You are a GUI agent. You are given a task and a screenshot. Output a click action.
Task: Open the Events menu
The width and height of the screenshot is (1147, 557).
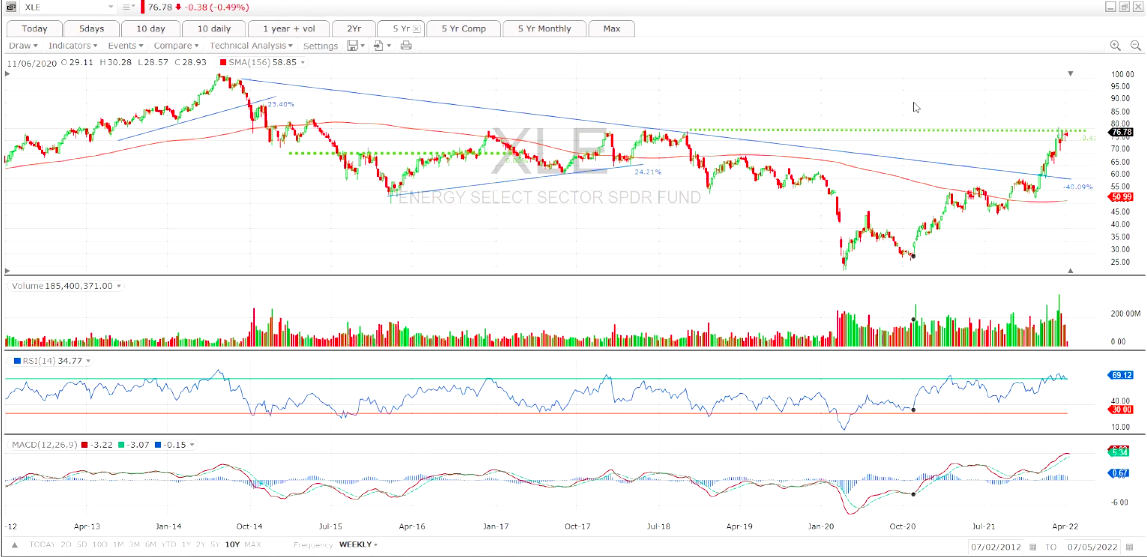pyautogui.click(x=126, y=45)
